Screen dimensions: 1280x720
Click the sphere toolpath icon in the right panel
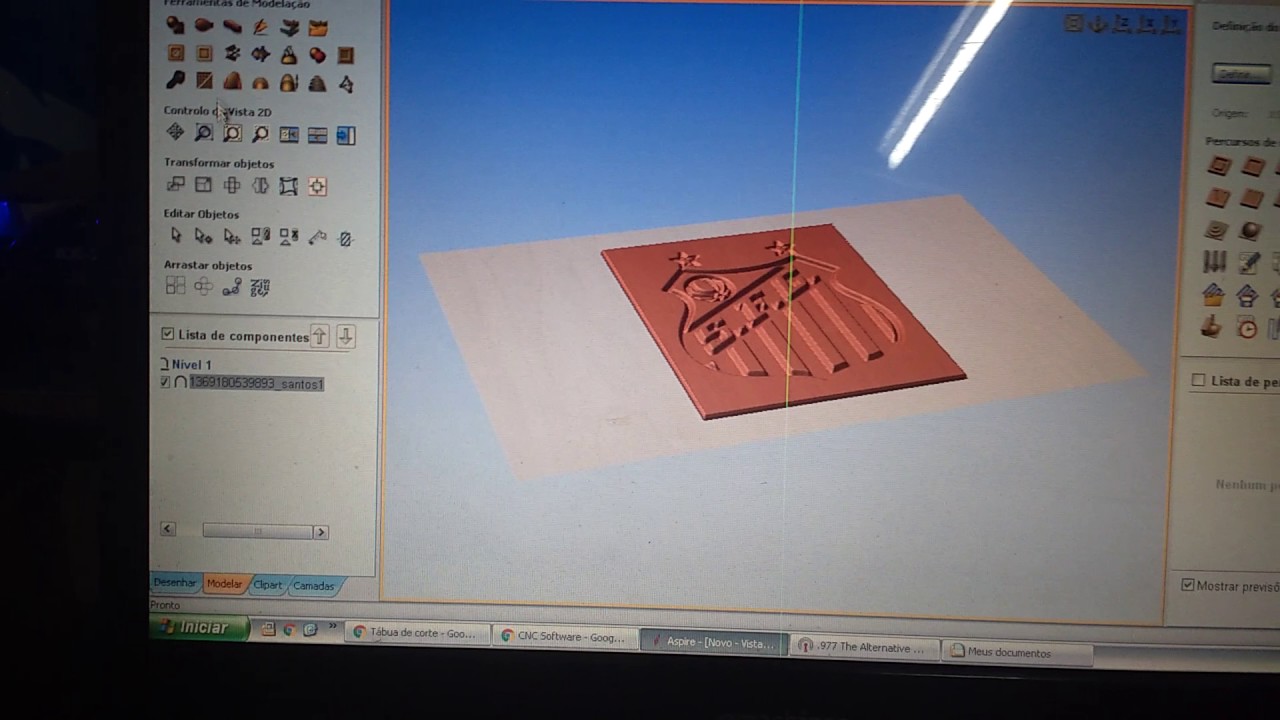pos(1250,231)
